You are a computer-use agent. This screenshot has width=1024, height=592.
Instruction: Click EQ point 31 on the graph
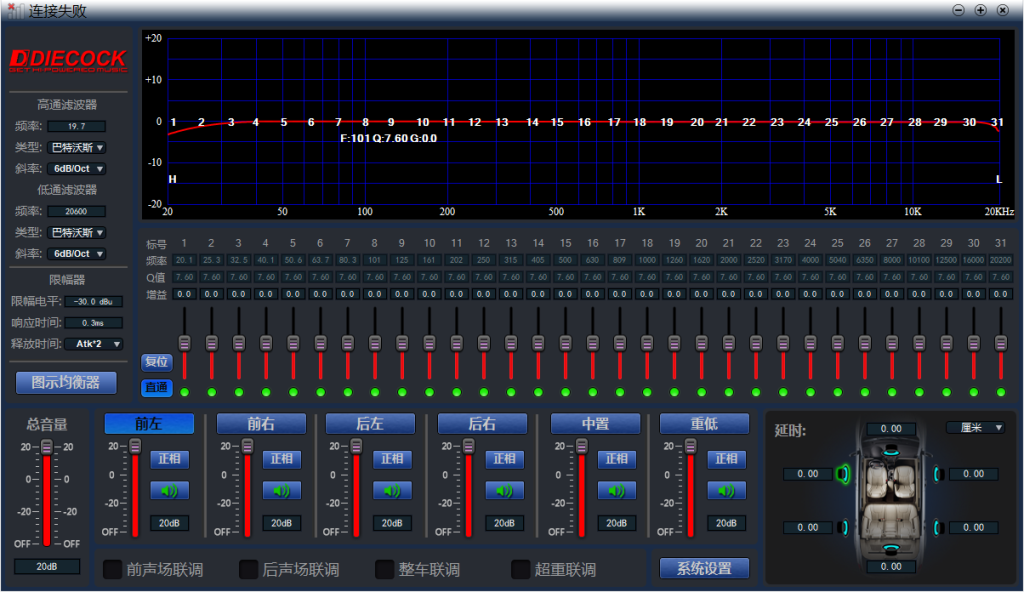coord(997,122)
